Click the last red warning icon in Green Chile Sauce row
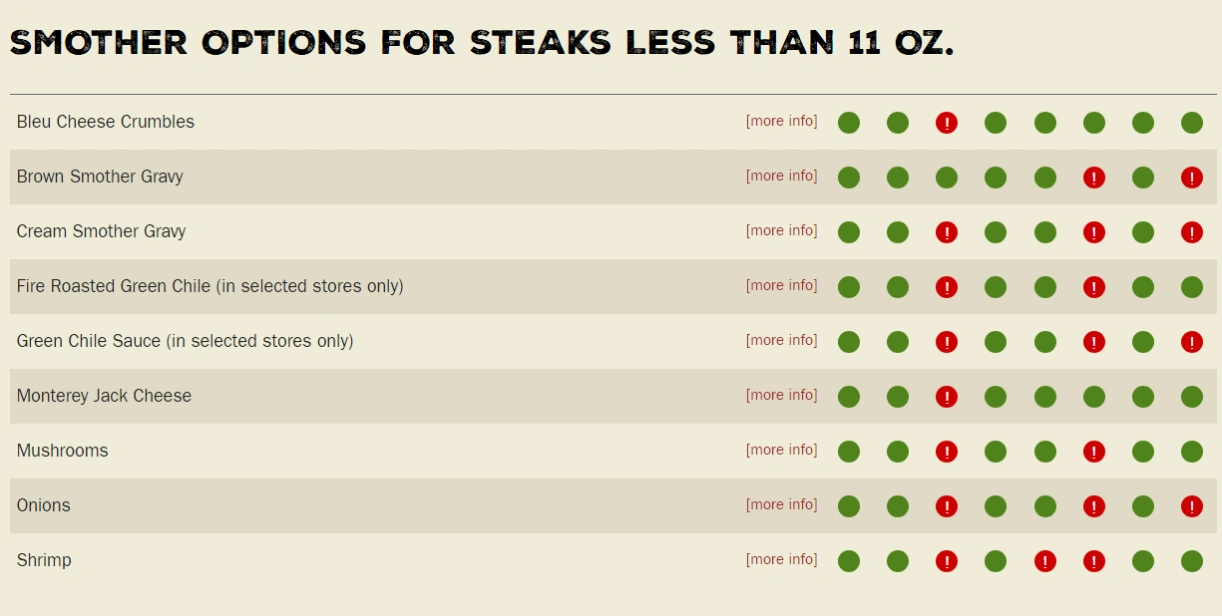The width and height of the screenshot is (1222, 616). (x=1191, y=342)
